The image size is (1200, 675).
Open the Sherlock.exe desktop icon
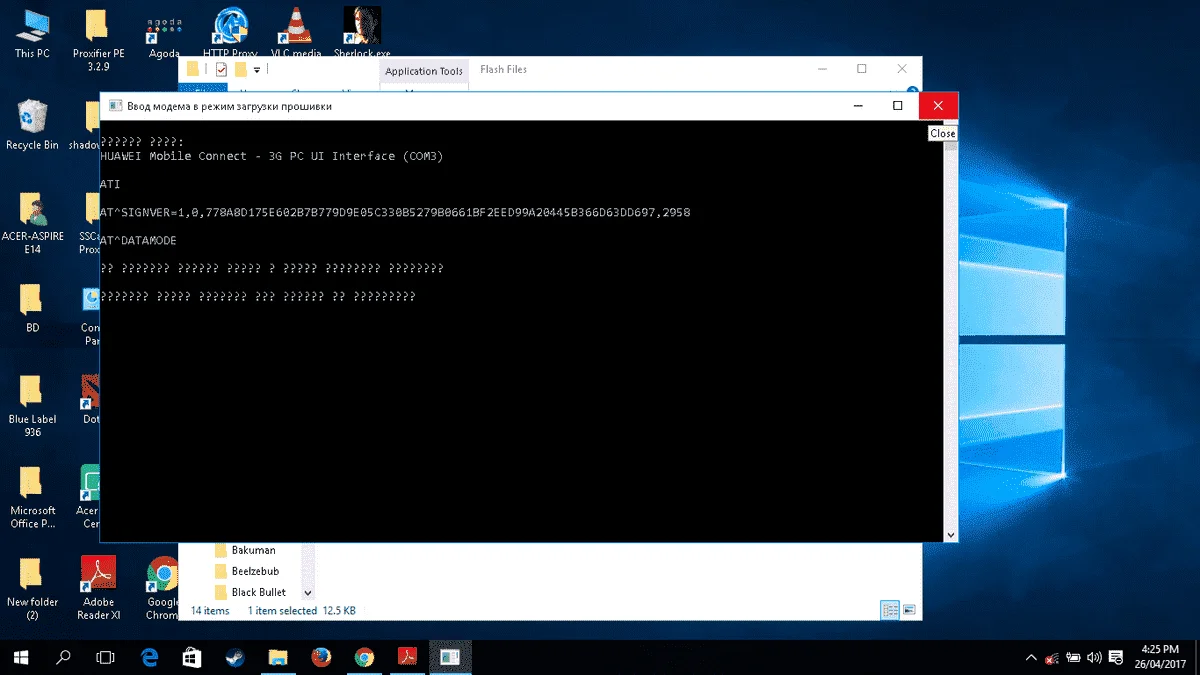pyautogui.click(x=362, y=33)
